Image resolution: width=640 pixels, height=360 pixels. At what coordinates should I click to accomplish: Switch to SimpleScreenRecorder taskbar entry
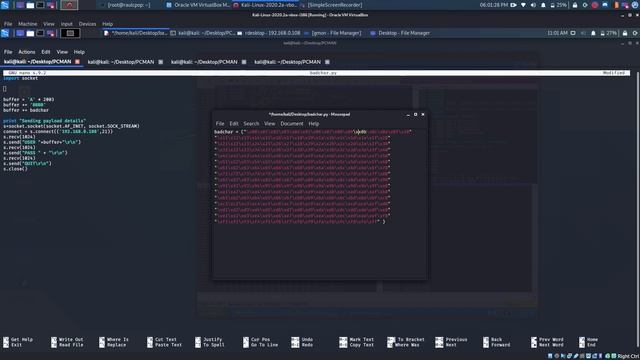click(x=331, y=5)
